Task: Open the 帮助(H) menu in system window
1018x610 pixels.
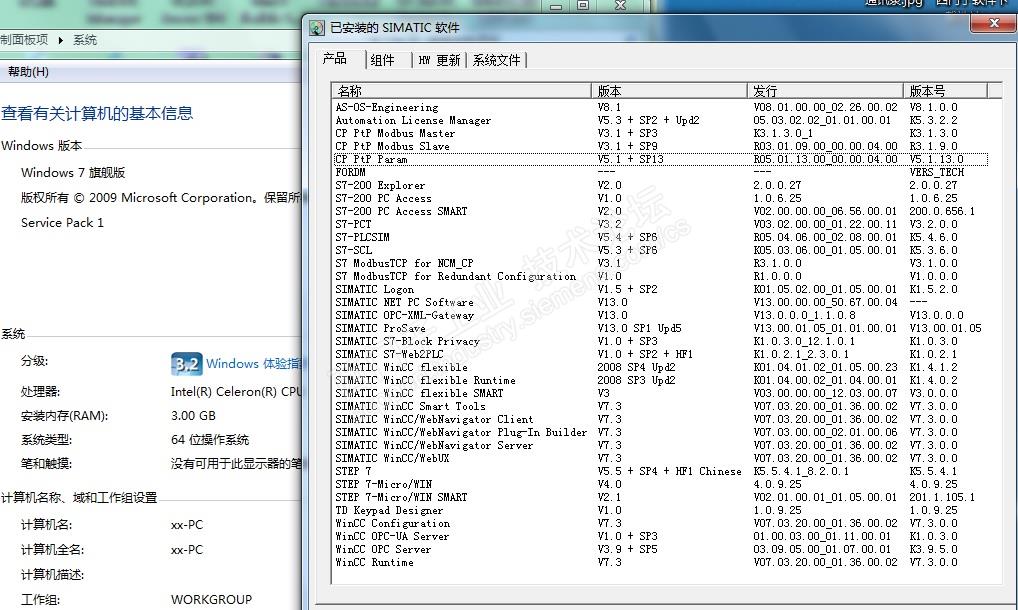Action: 28,72
